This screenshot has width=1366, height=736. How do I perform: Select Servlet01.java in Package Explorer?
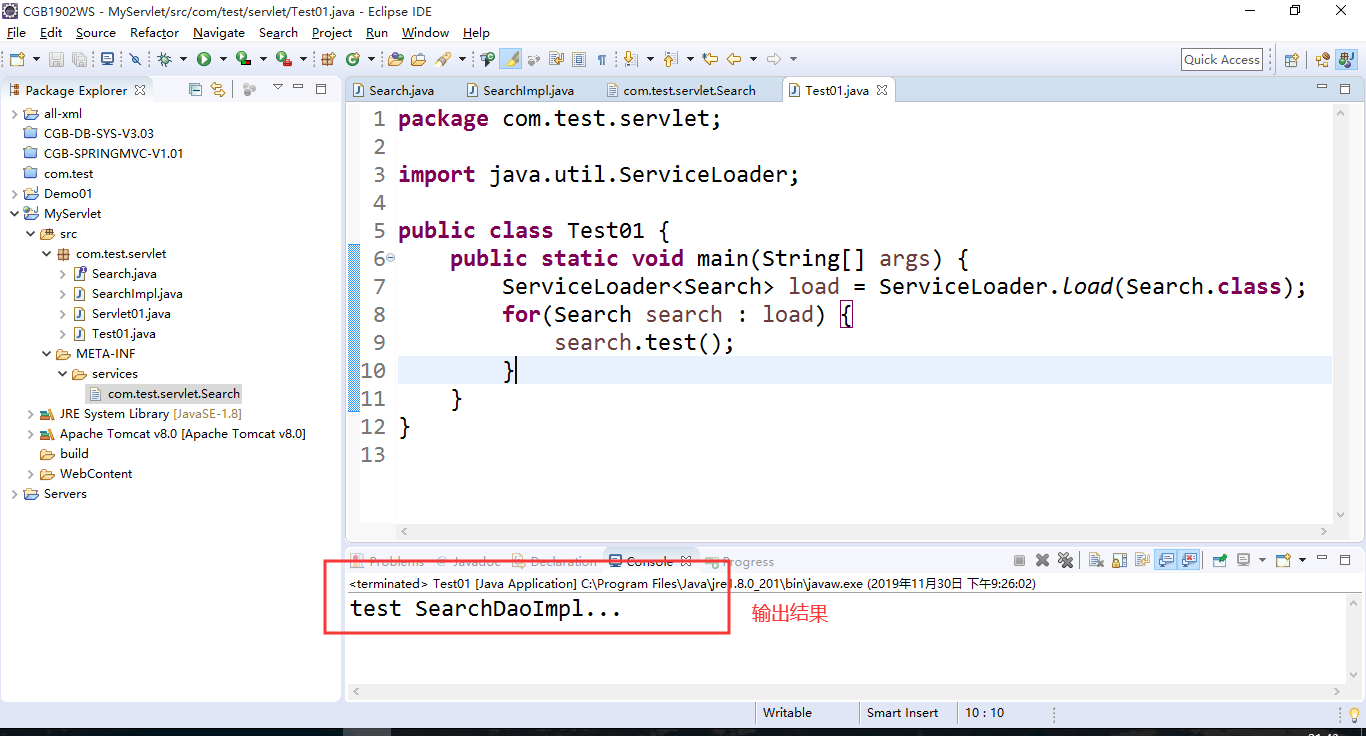point(131,313)
